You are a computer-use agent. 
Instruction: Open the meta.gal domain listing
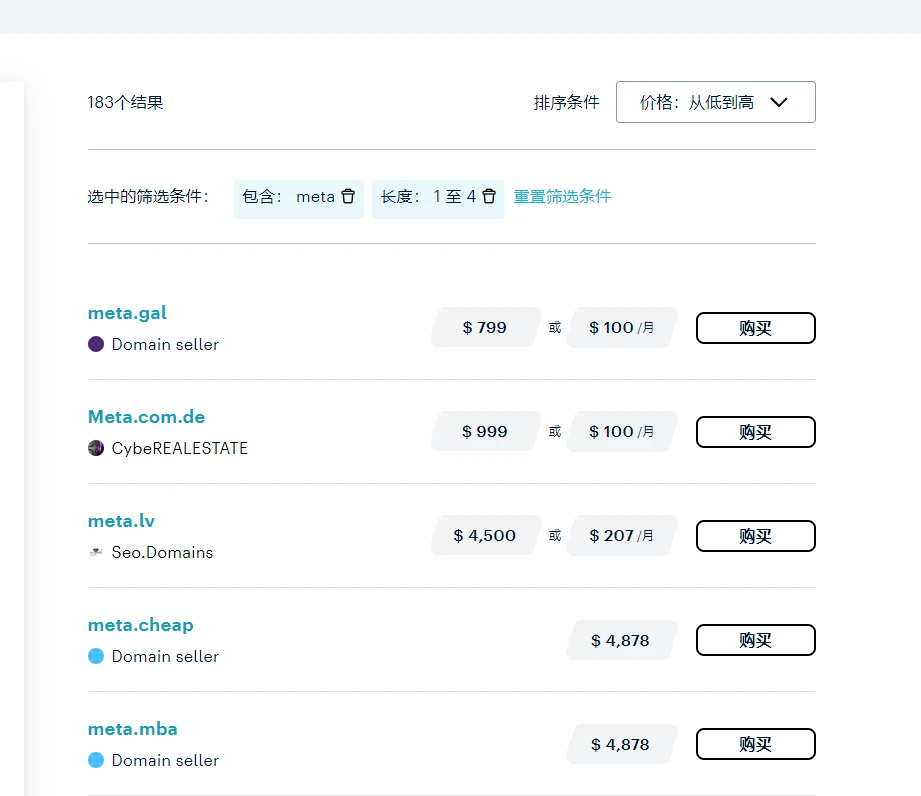coord(127,313)
